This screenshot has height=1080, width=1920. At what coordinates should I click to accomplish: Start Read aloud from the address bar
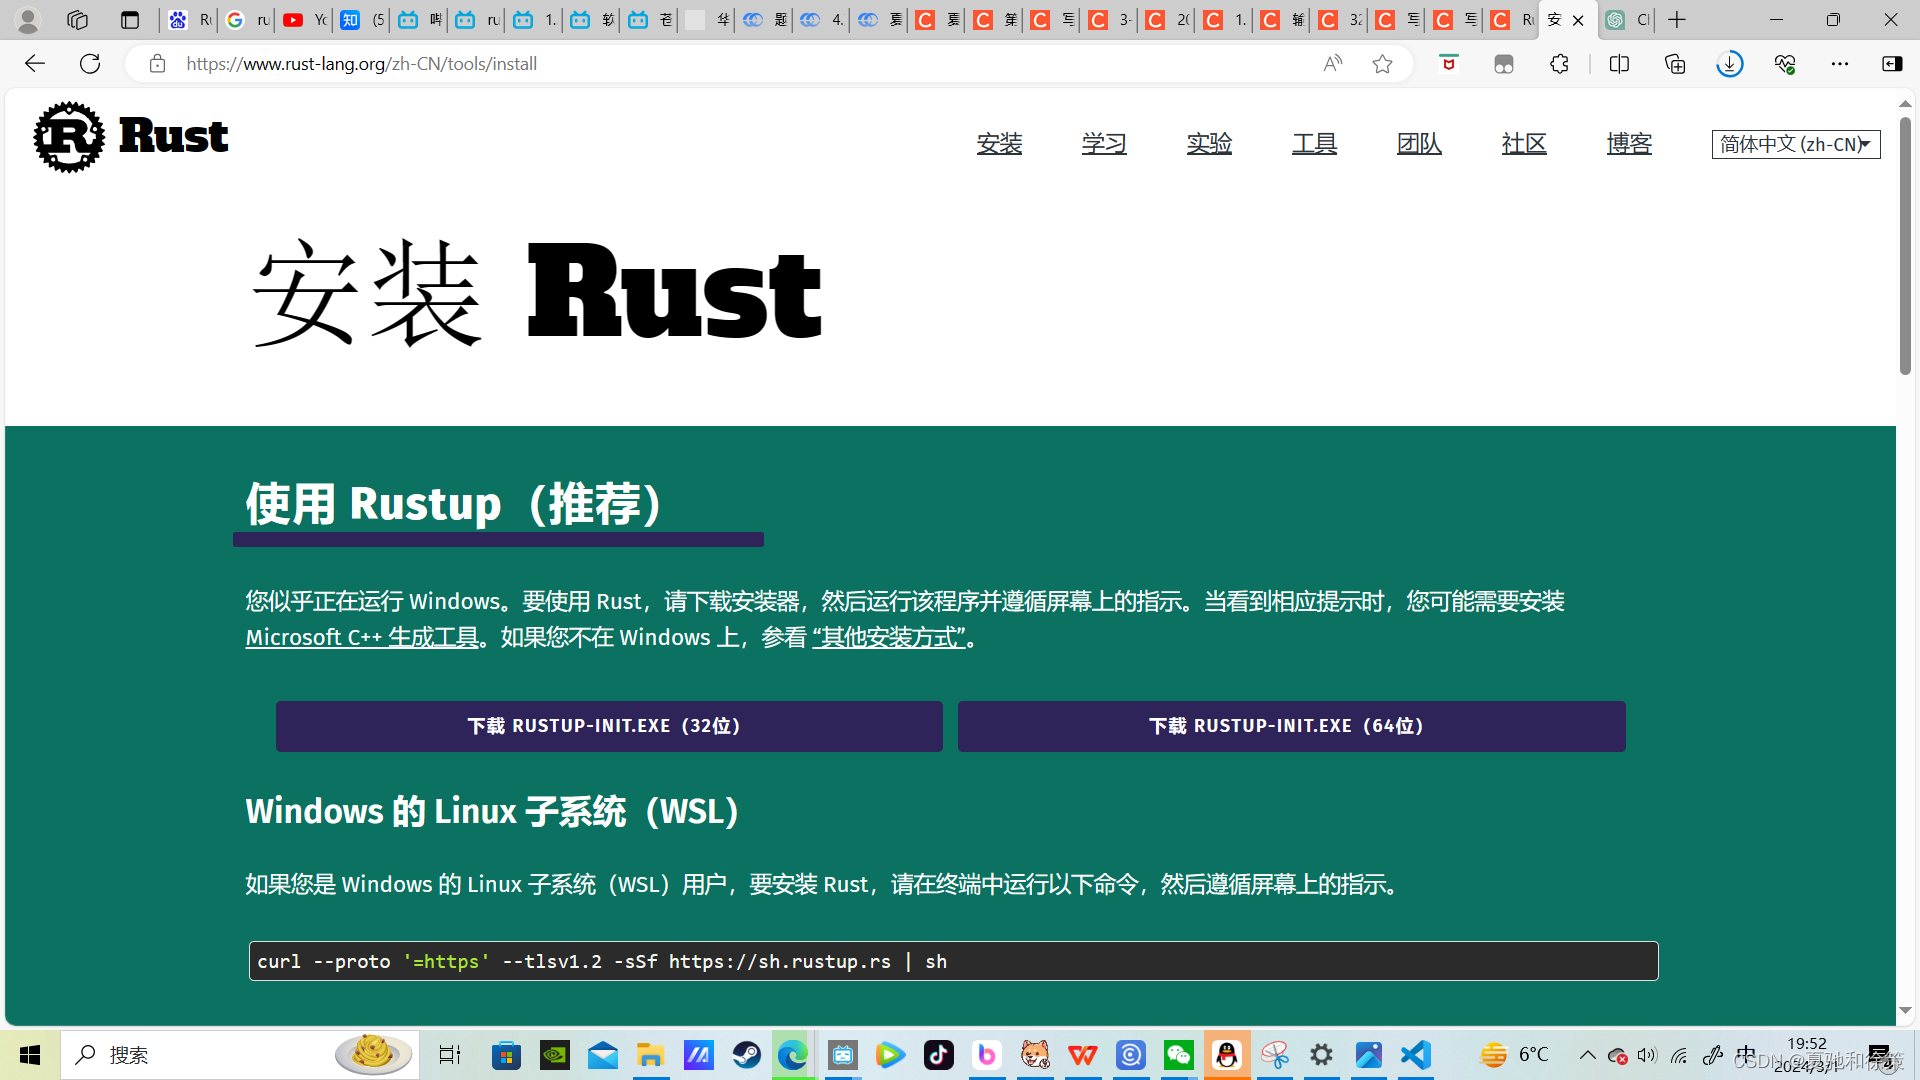click(1331, 63)
